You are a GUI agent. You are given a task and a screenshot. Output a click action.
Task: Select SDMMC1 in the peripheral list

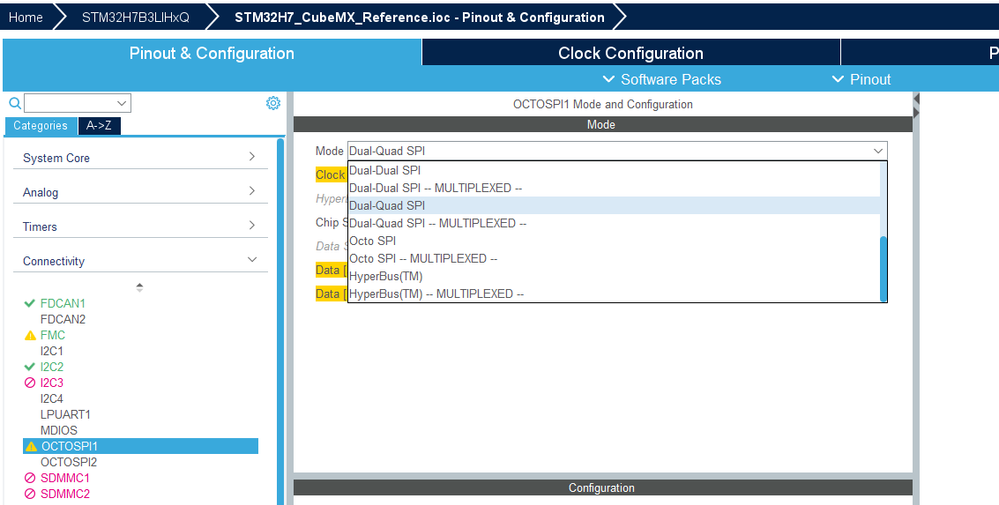click(65, 478)
